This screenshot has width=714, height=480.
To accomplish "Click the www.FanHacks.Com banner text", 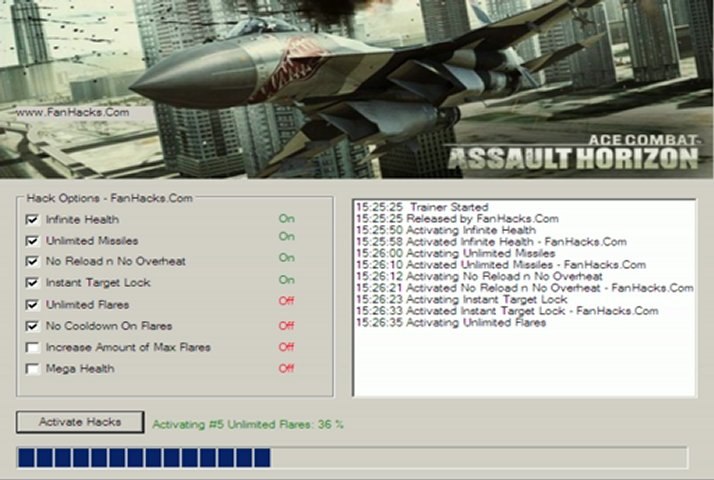I will click(72, 112).
